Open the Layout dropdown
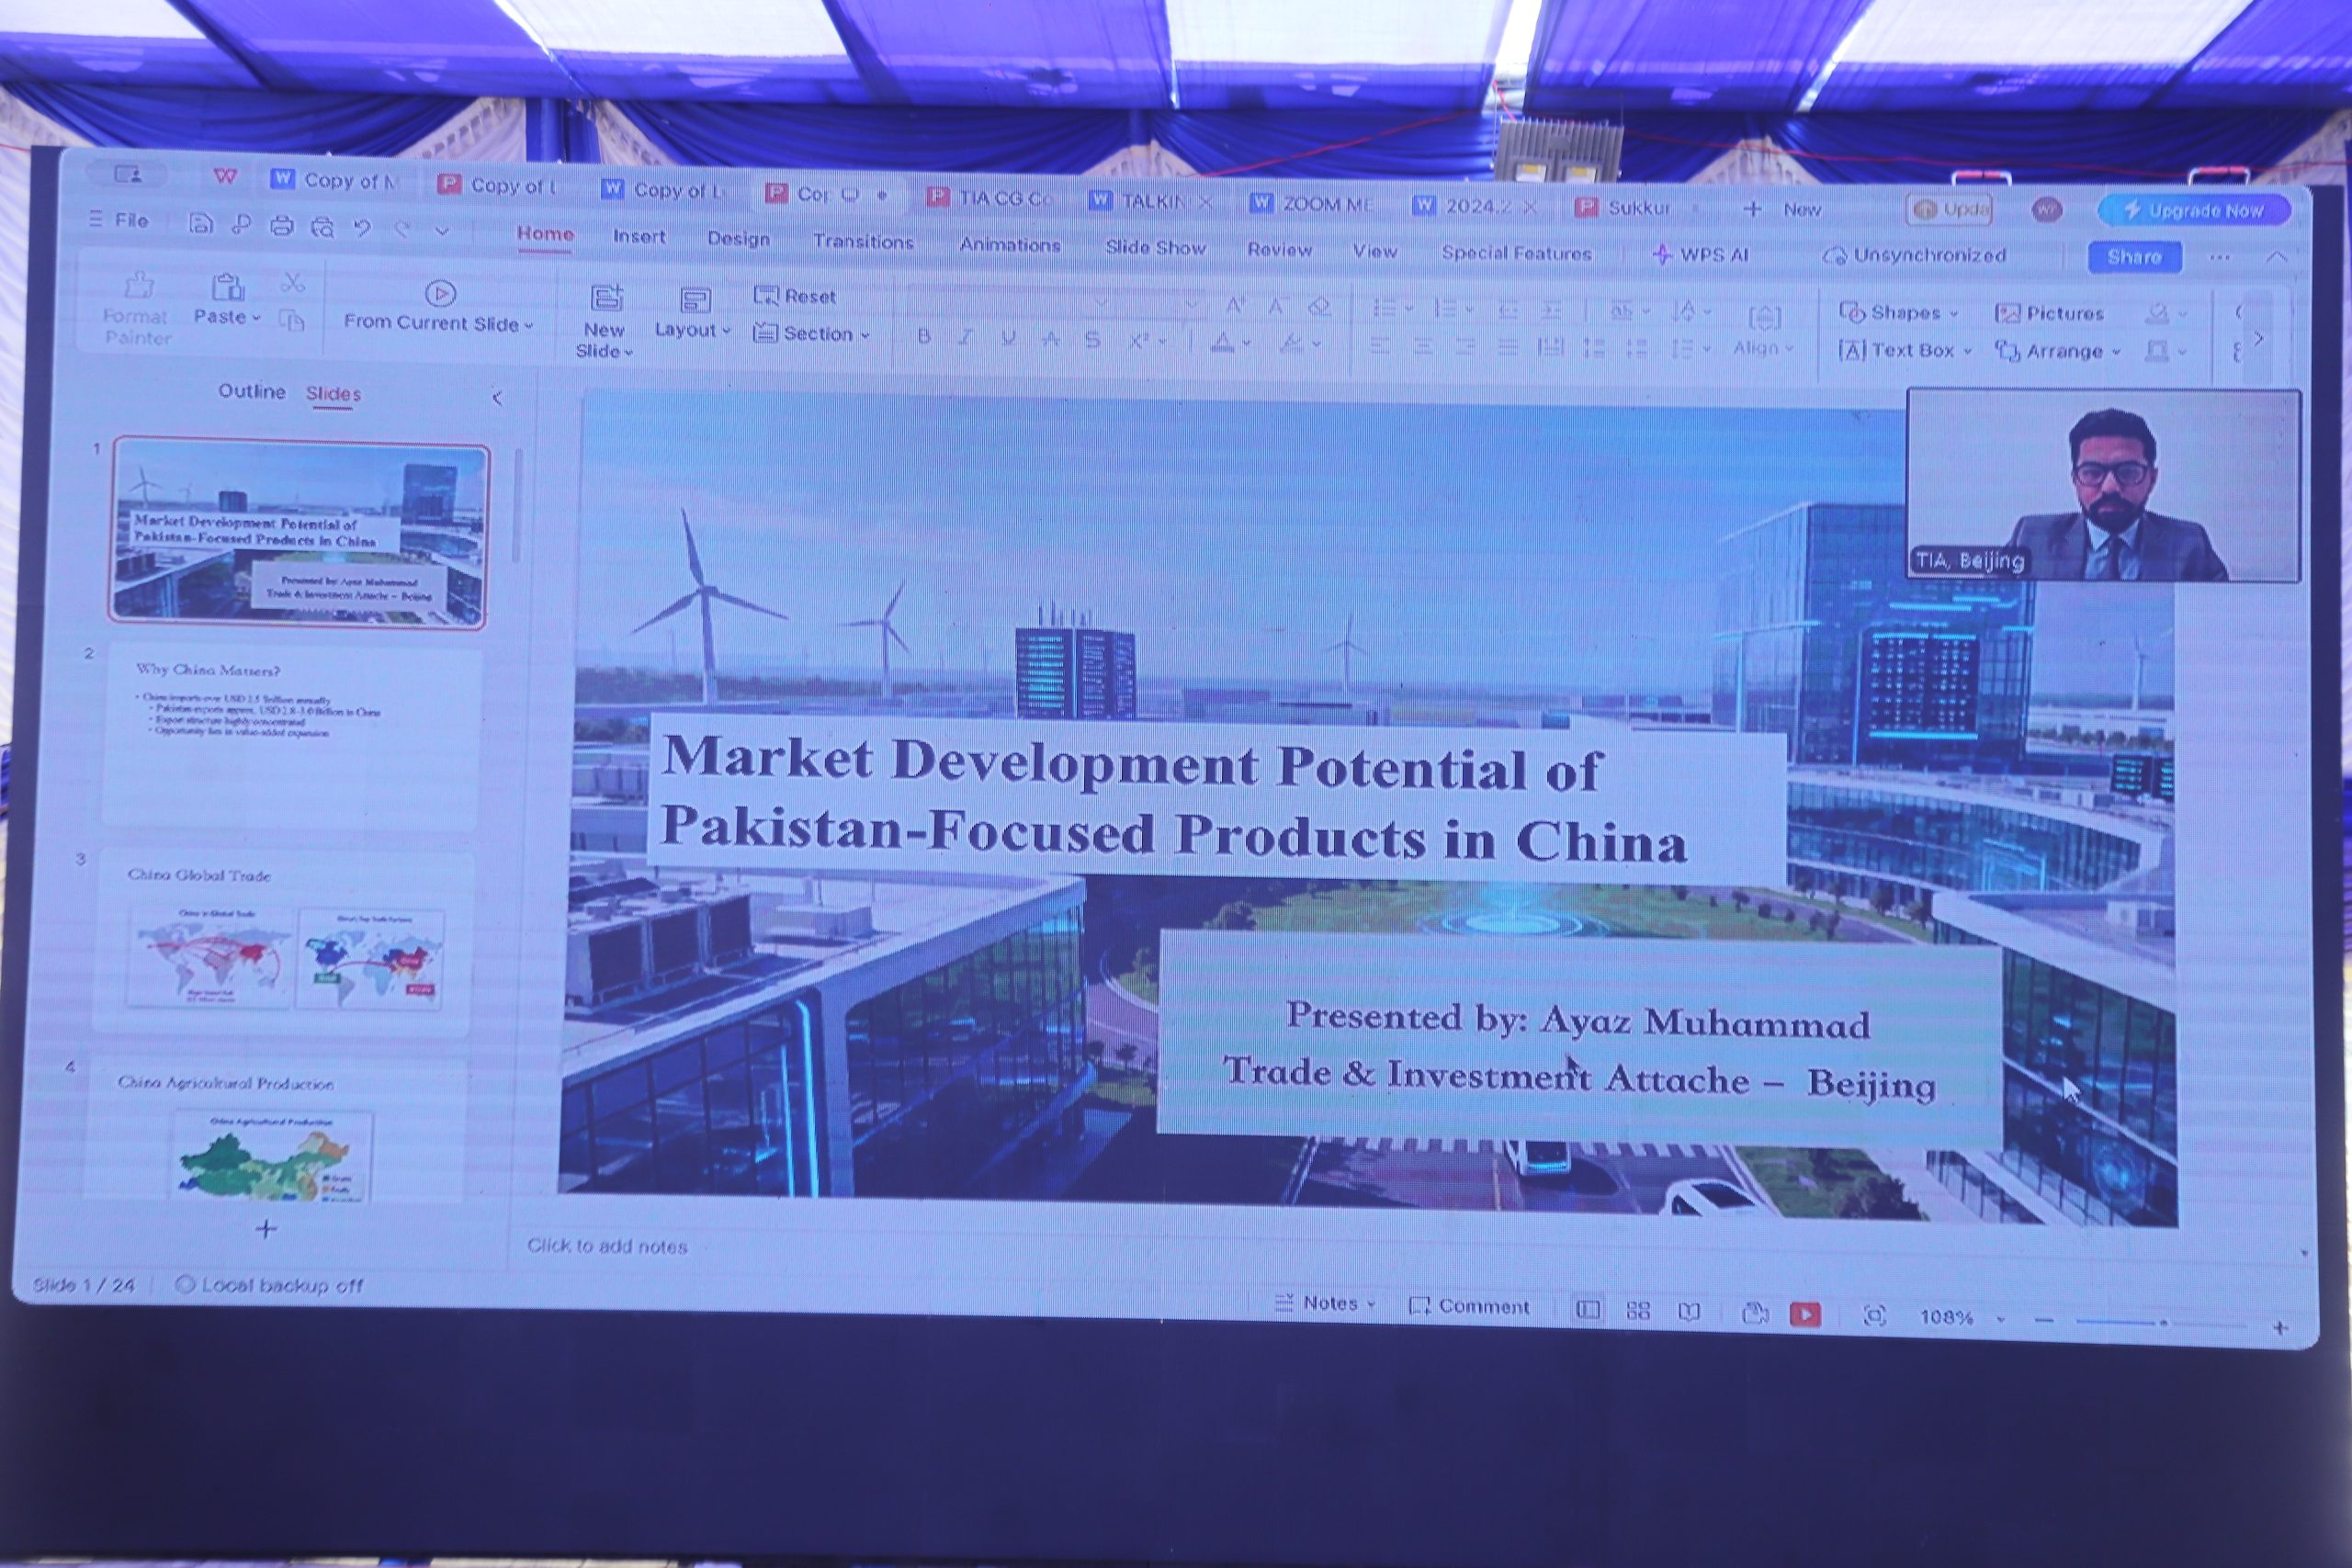The width and height of the screenshot is (2352, 1568). click(x=693, y=330)
